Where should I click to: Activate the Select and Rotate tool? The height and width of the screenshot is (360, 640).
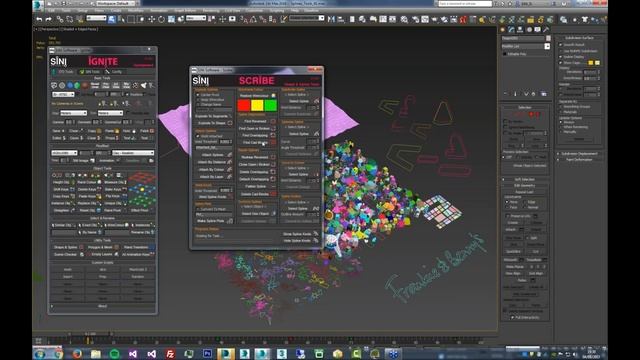click(x=161, y=19)
